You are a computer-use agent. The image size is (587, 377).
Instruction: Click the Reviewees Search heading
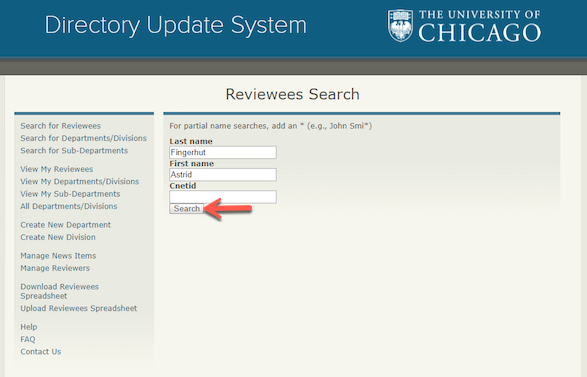coord(292,94)
